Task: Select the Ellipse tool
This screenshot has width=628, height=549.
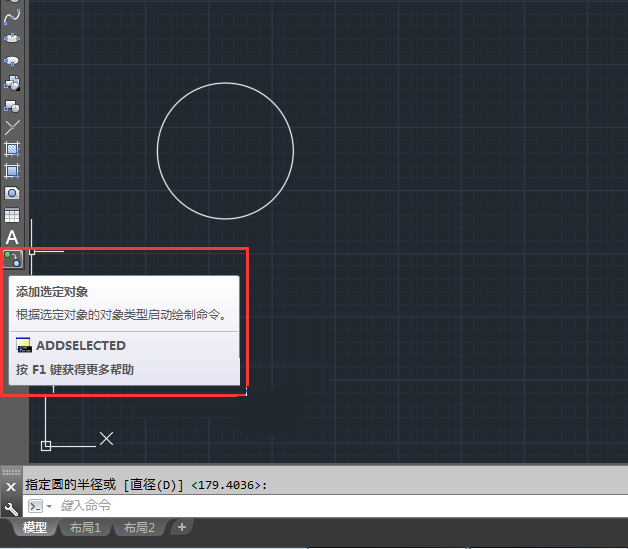Action: pos(12,38)
